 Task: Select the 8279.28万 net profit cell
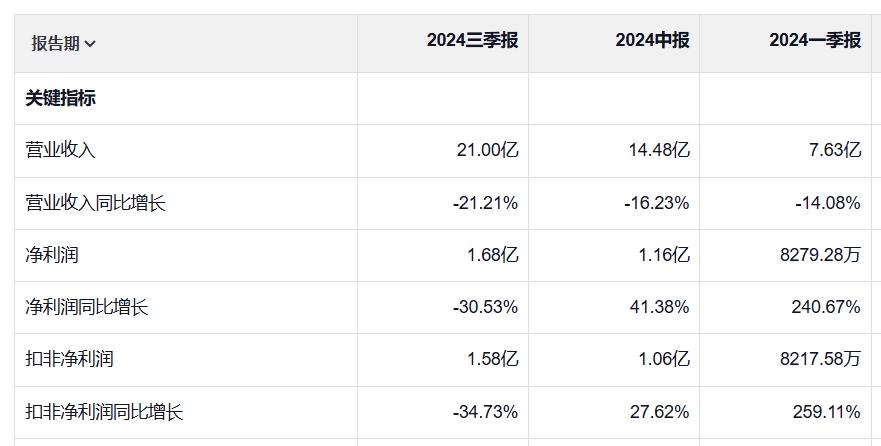click(x=820, y=255)
